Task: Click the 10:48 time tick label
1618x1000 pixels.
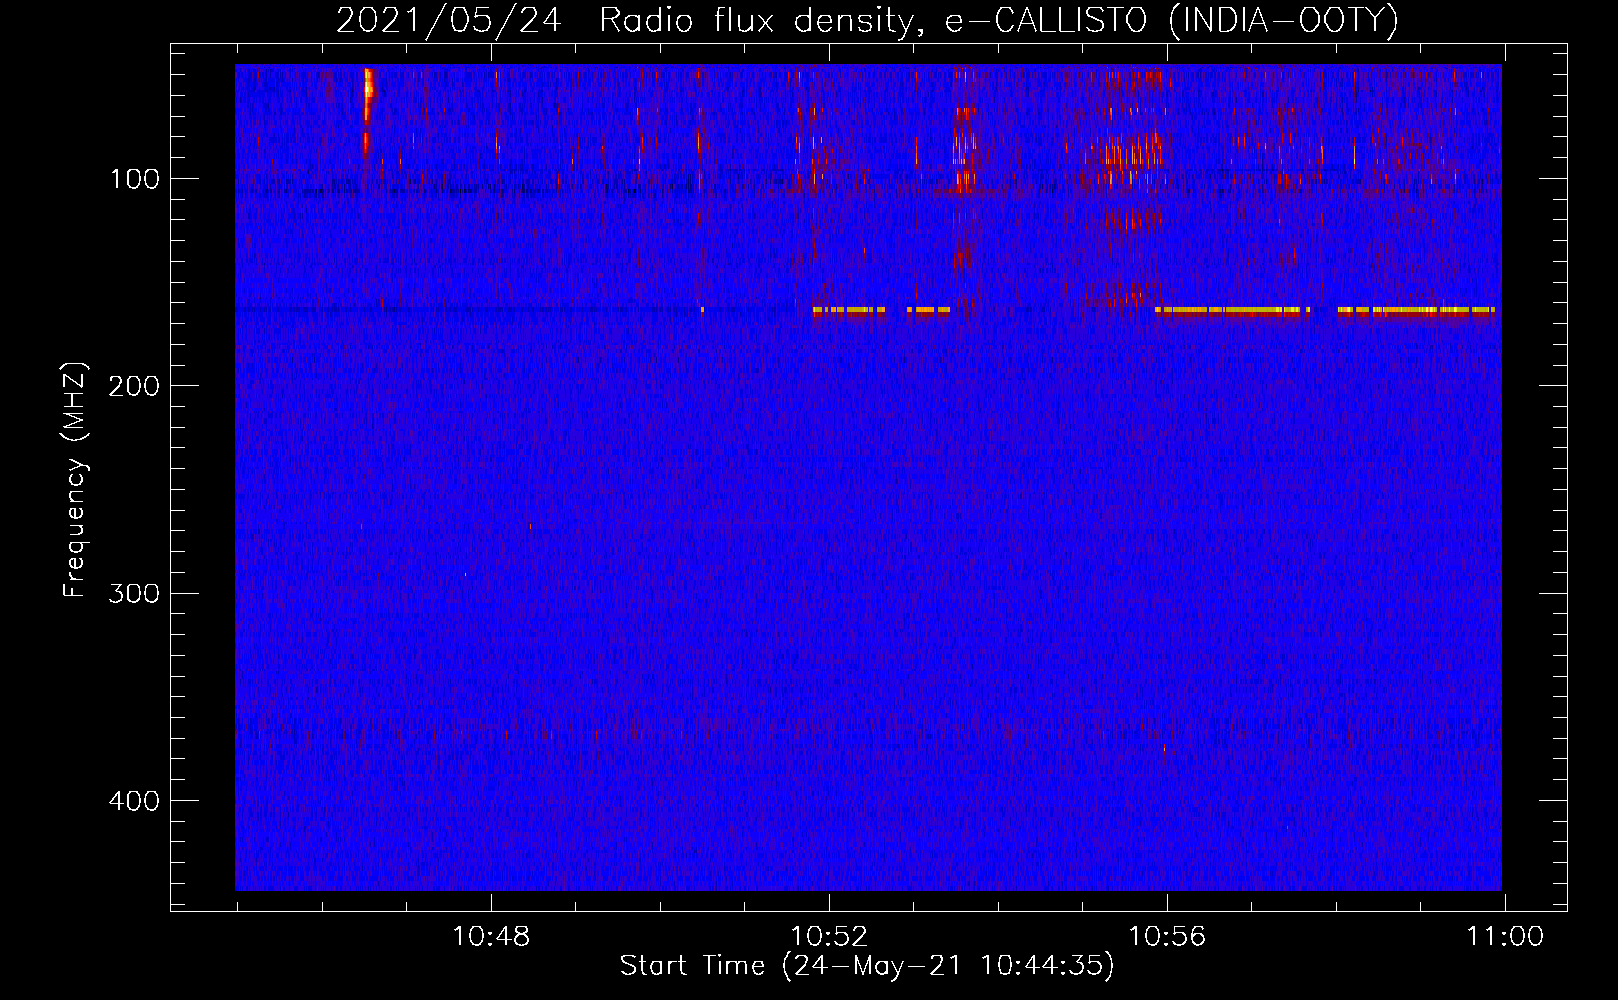Action: (x=491, y=937)
